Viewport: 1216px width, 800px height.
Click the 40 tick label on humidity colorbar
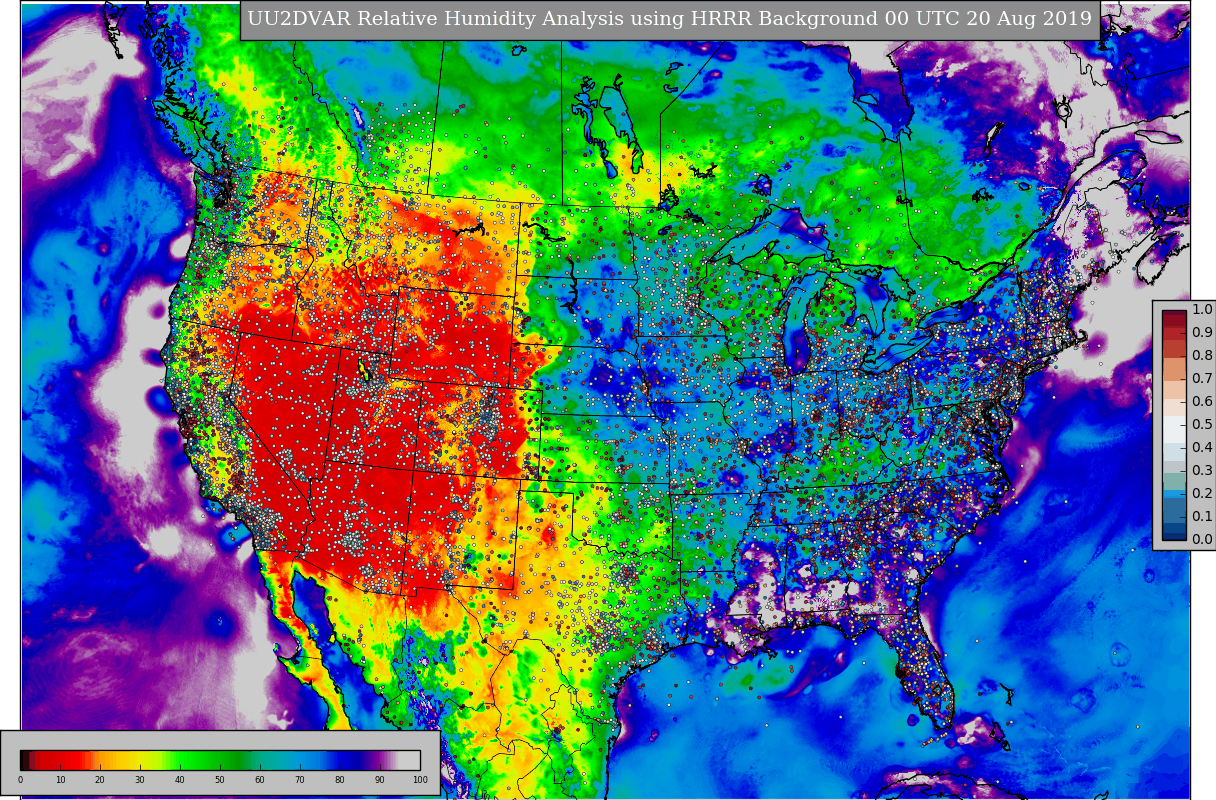pyautogui.click(x=180, y=780)
